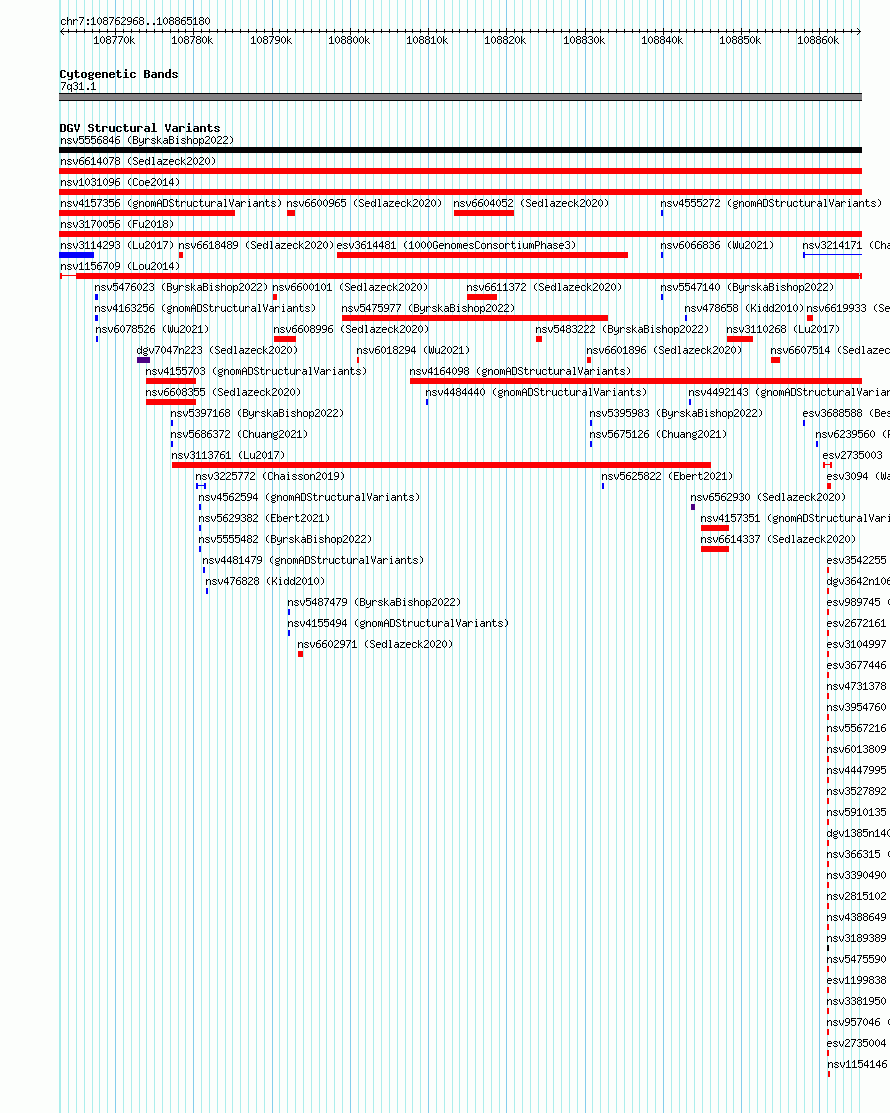Screen dimensions: 890x1113
Task: Click the gray 7q31.1 cytogenetic band bar
Action: tap(461, 97)
